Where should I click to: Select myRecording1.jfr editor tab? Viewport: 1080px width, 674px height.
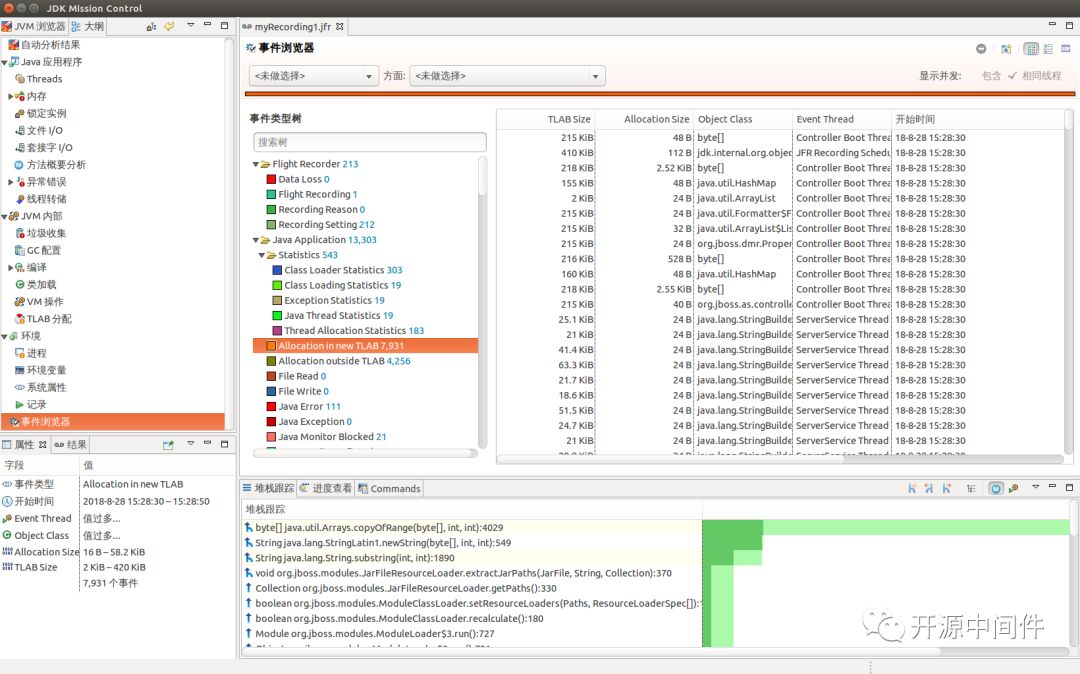coord(293,27)
